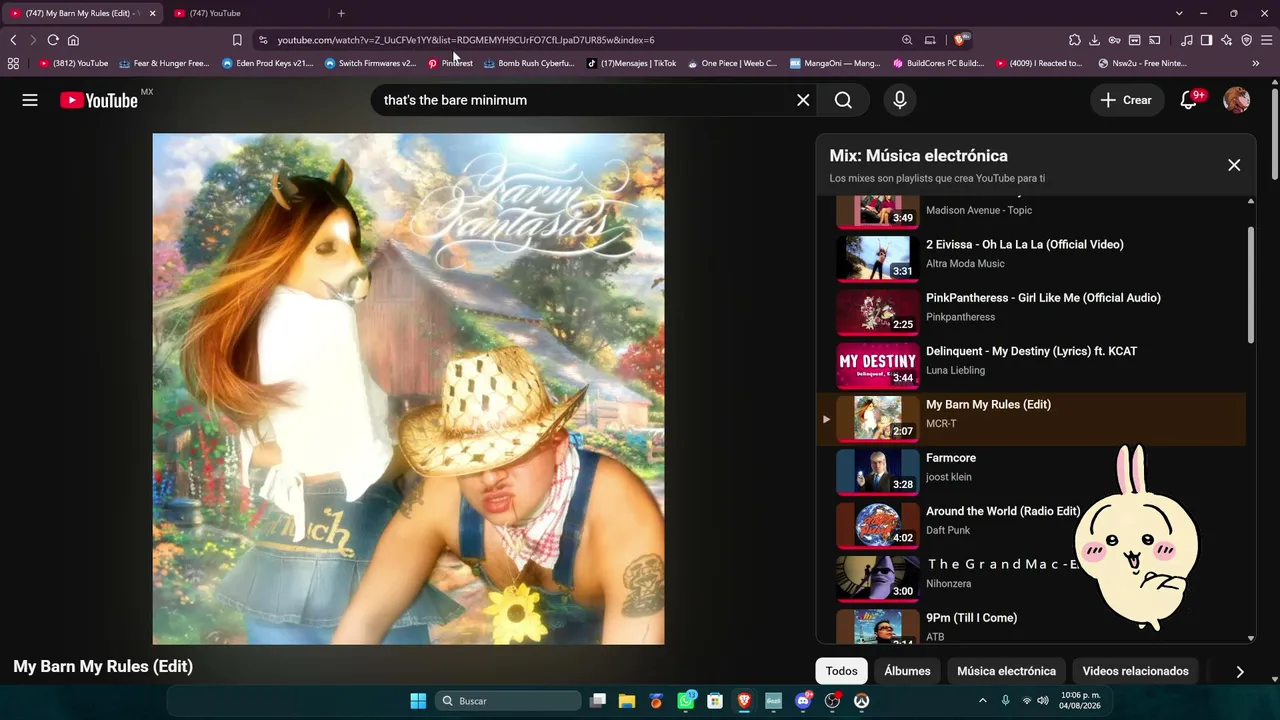1280x720 pixels.
Task: Open the browser main menu
Action: (x=1266, y=40)
